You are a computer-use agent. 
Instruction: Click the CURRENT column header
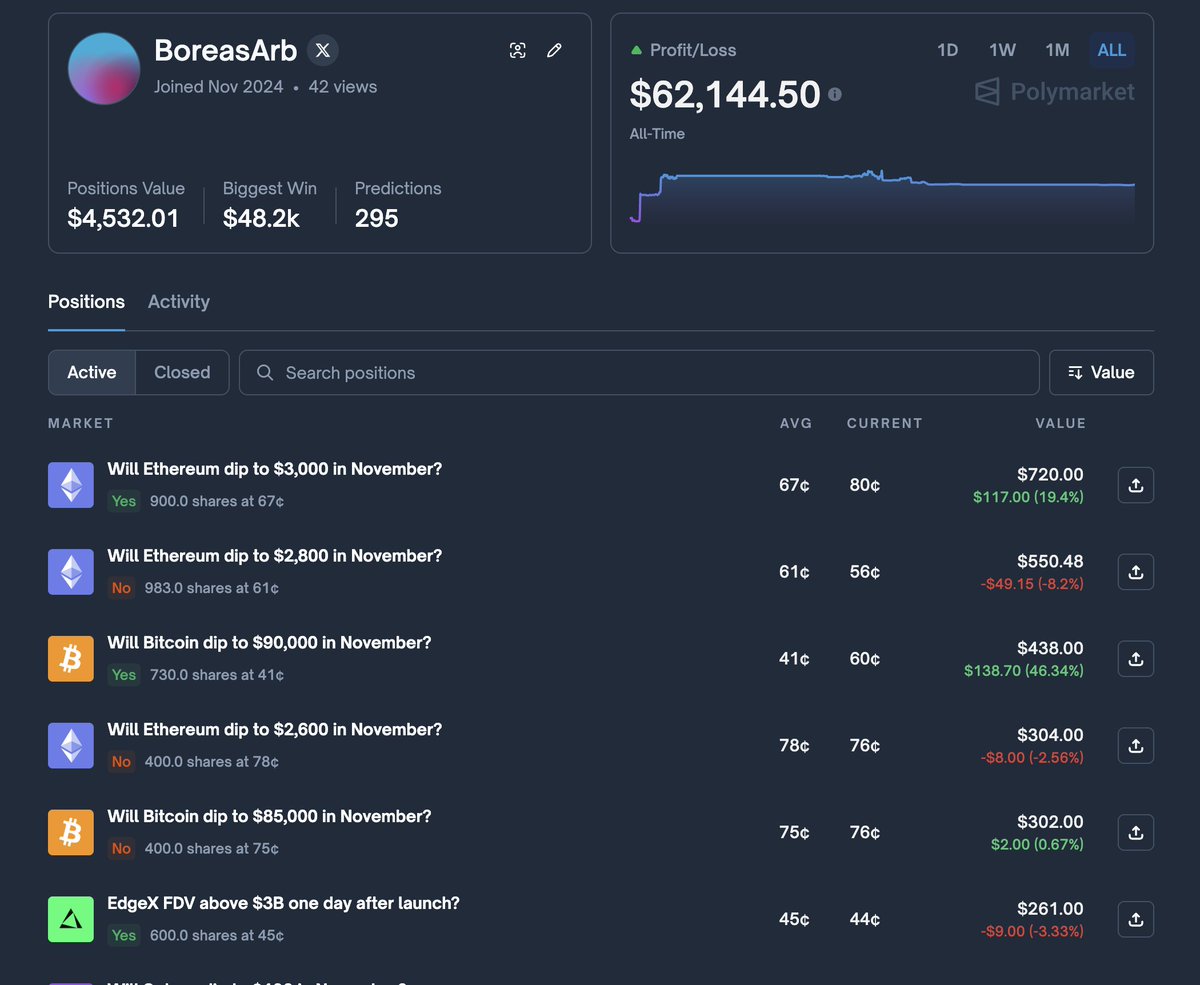(885, 423)
